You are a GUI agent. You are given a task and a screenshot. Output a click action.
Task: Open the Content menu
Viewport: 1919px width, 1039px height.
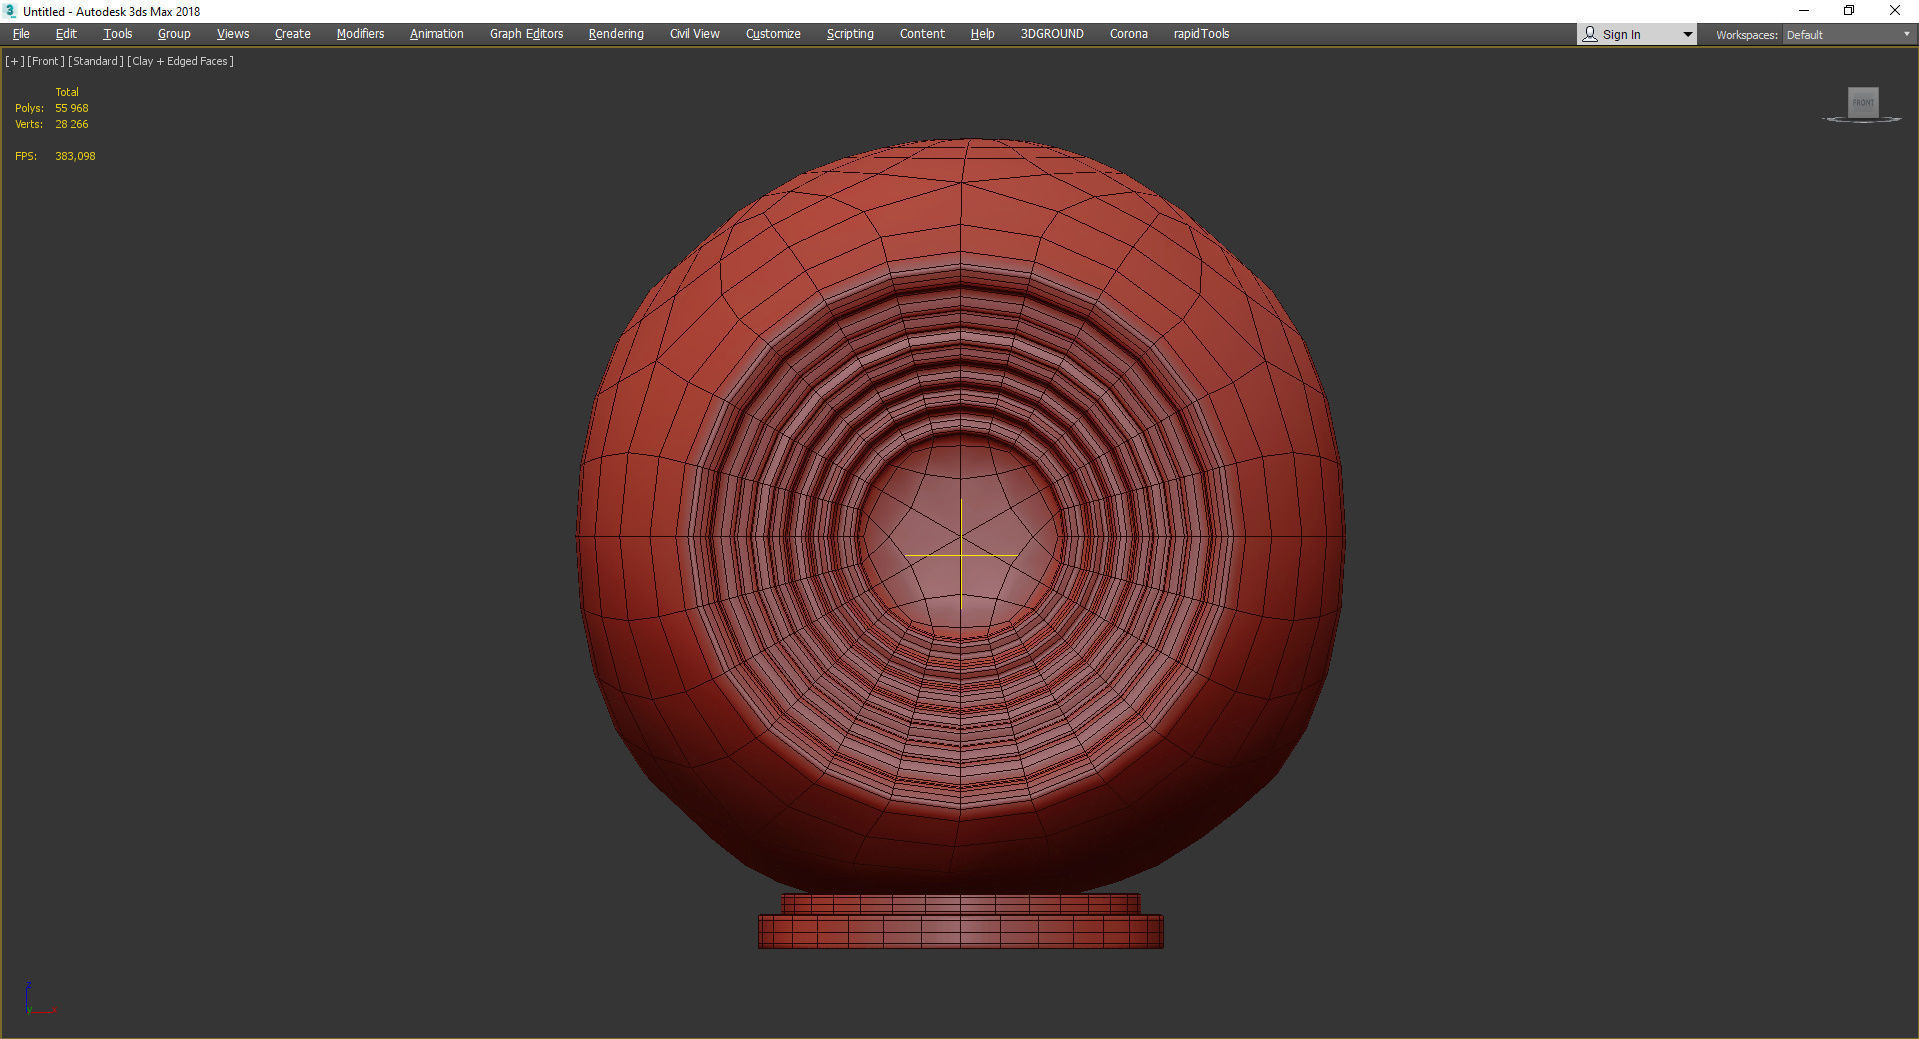(922, 34)
